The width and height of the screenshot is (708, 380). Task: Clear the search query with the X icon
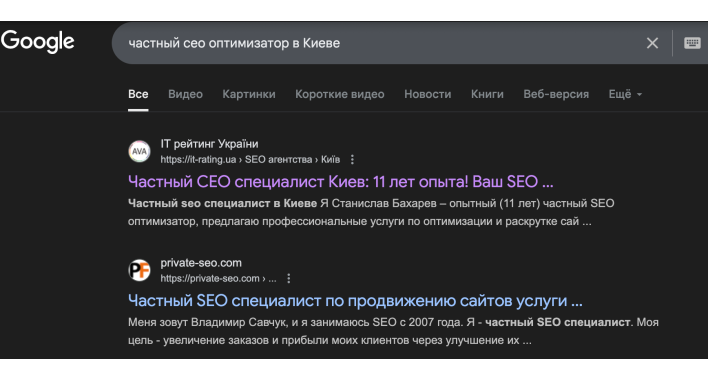pyautogui.click(x=652, y=43)
